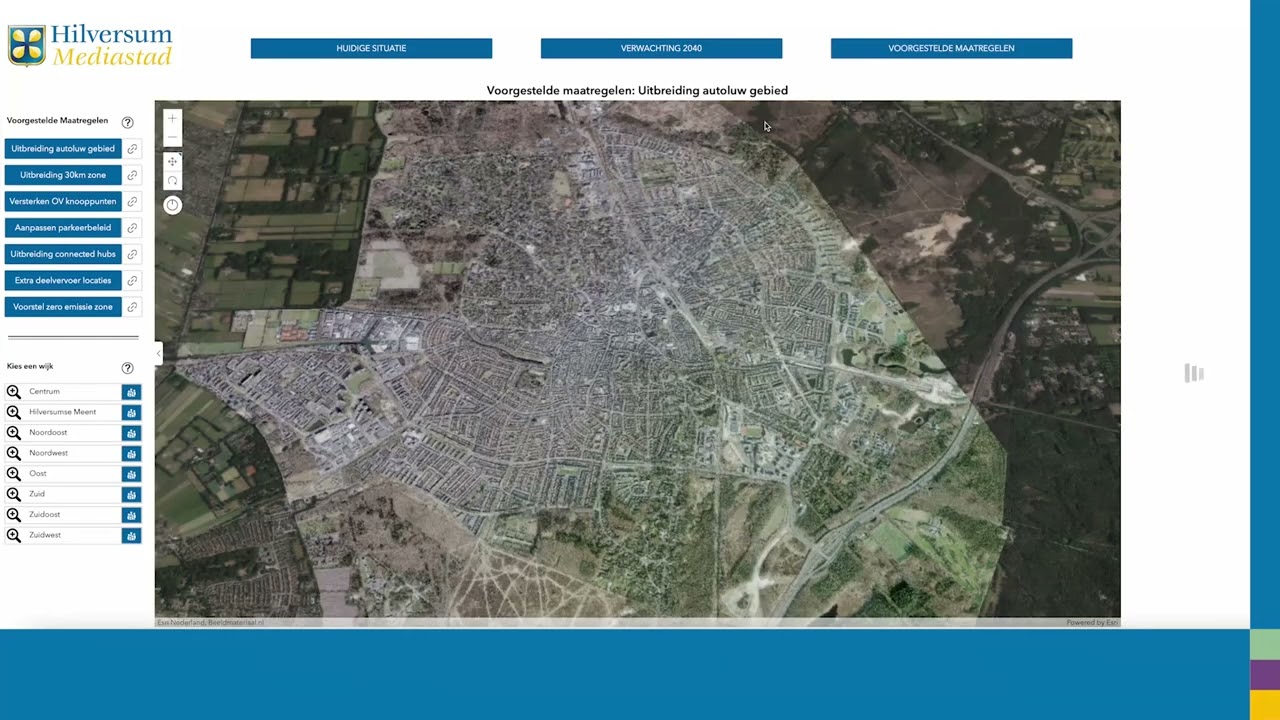
Task: Zoom to Centrum with magnifier icon
Action: 14,392
